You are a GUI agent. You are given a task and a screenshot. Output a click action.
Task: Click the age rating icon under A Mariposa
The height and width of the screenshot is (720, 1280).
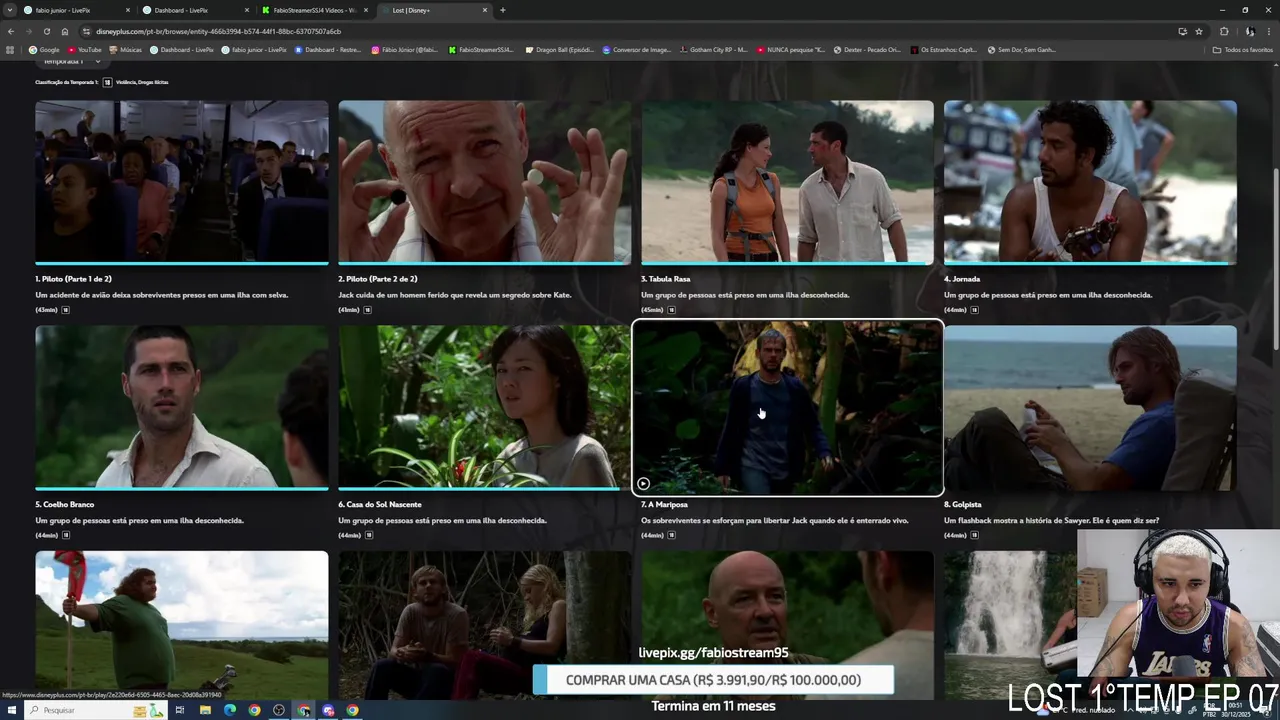[x=672, y=535]
